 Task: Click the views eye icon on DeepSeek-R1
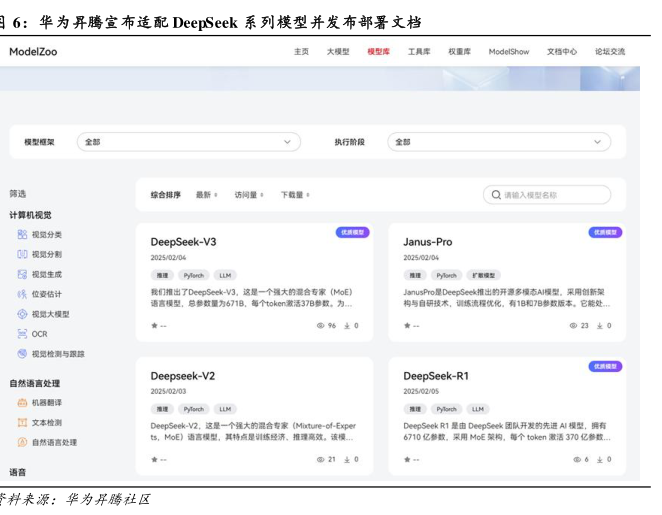click(x=577, y=459)
